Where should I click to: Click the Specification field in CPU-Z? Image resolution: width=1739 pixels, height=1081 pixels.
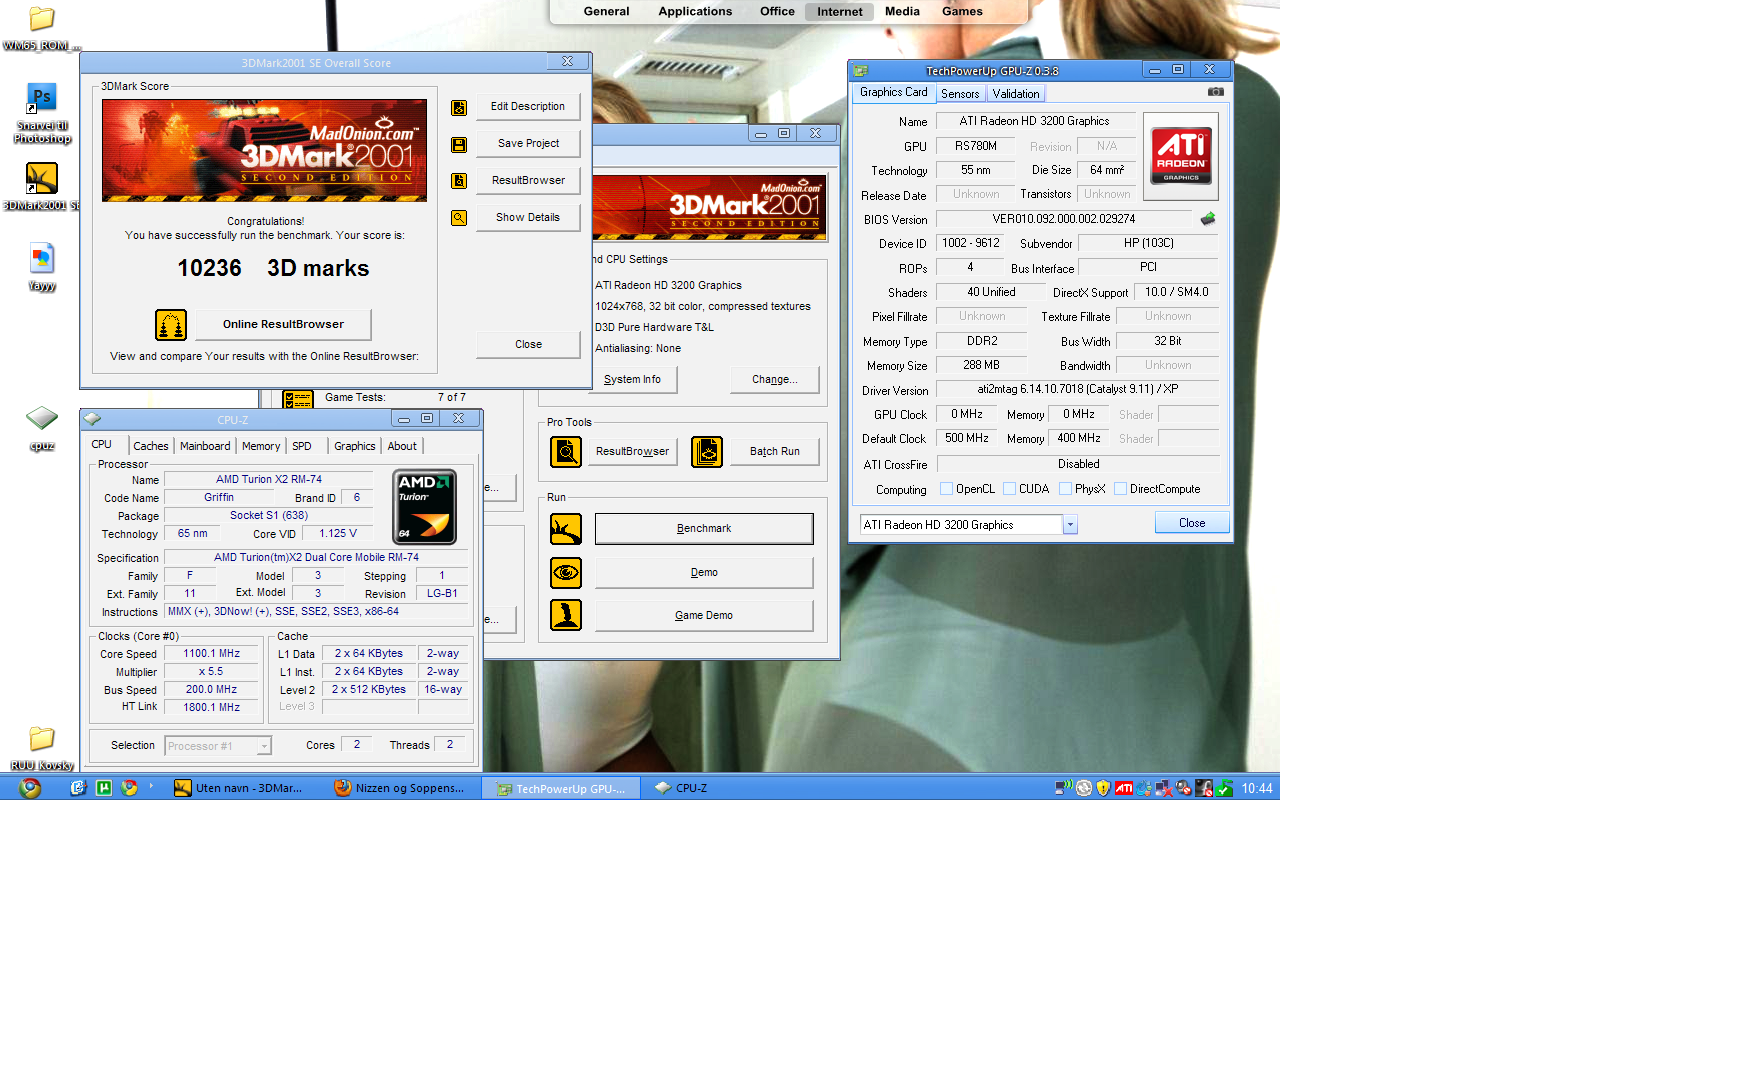(x=316, y=558)
